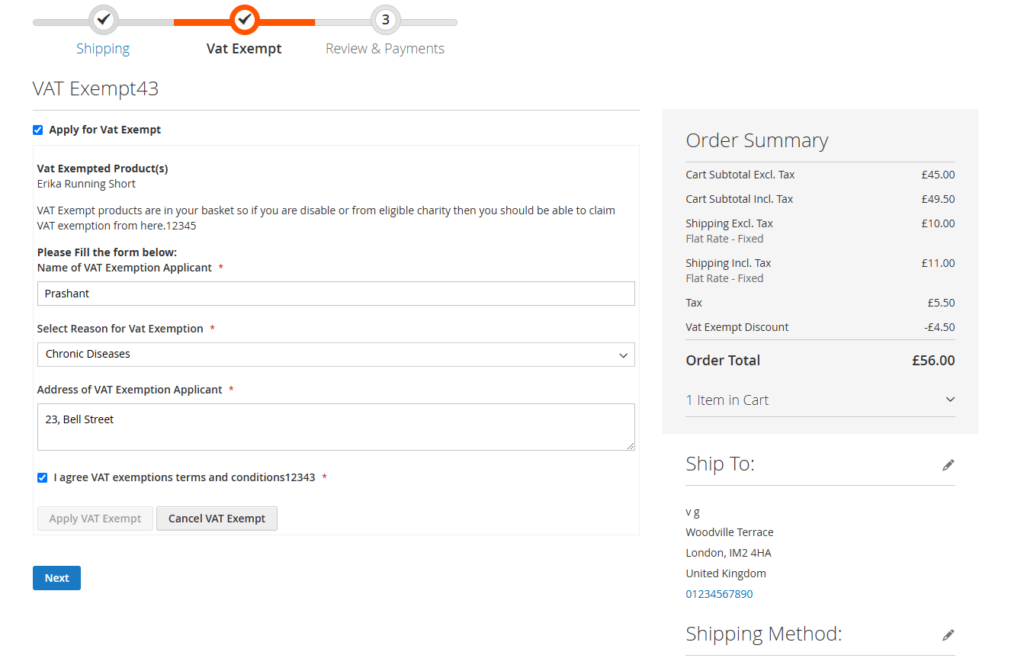The image size is (1024, 668).
Task: Click the blue Next button
Action: [x=57, y=578]
